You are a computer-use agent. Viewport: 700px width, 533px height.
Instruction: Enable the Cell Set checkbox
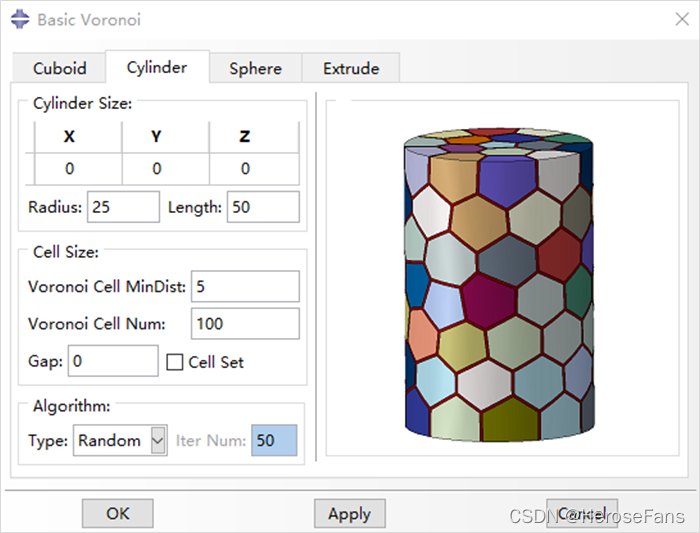[175, 362]
